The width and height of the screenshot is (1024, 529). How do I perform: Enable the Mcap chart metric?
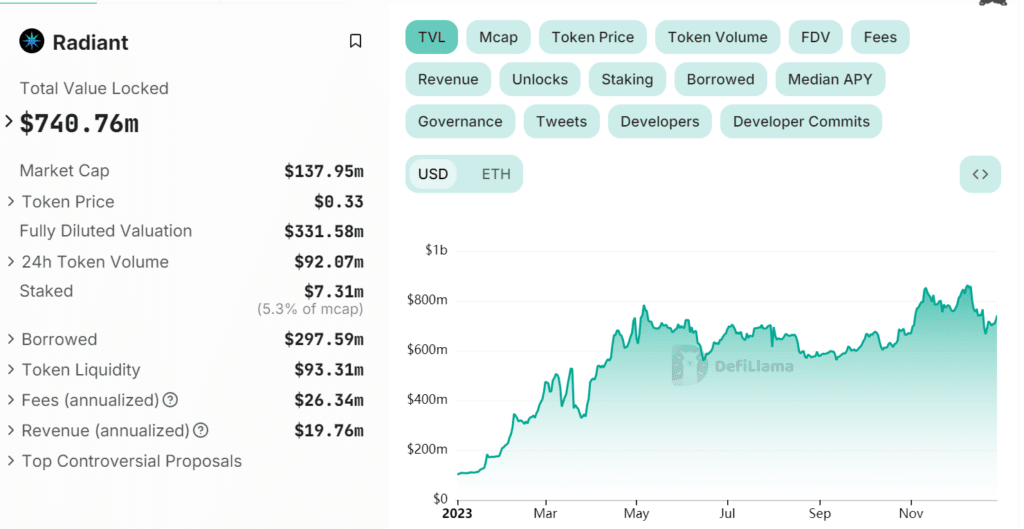(498, 37)
